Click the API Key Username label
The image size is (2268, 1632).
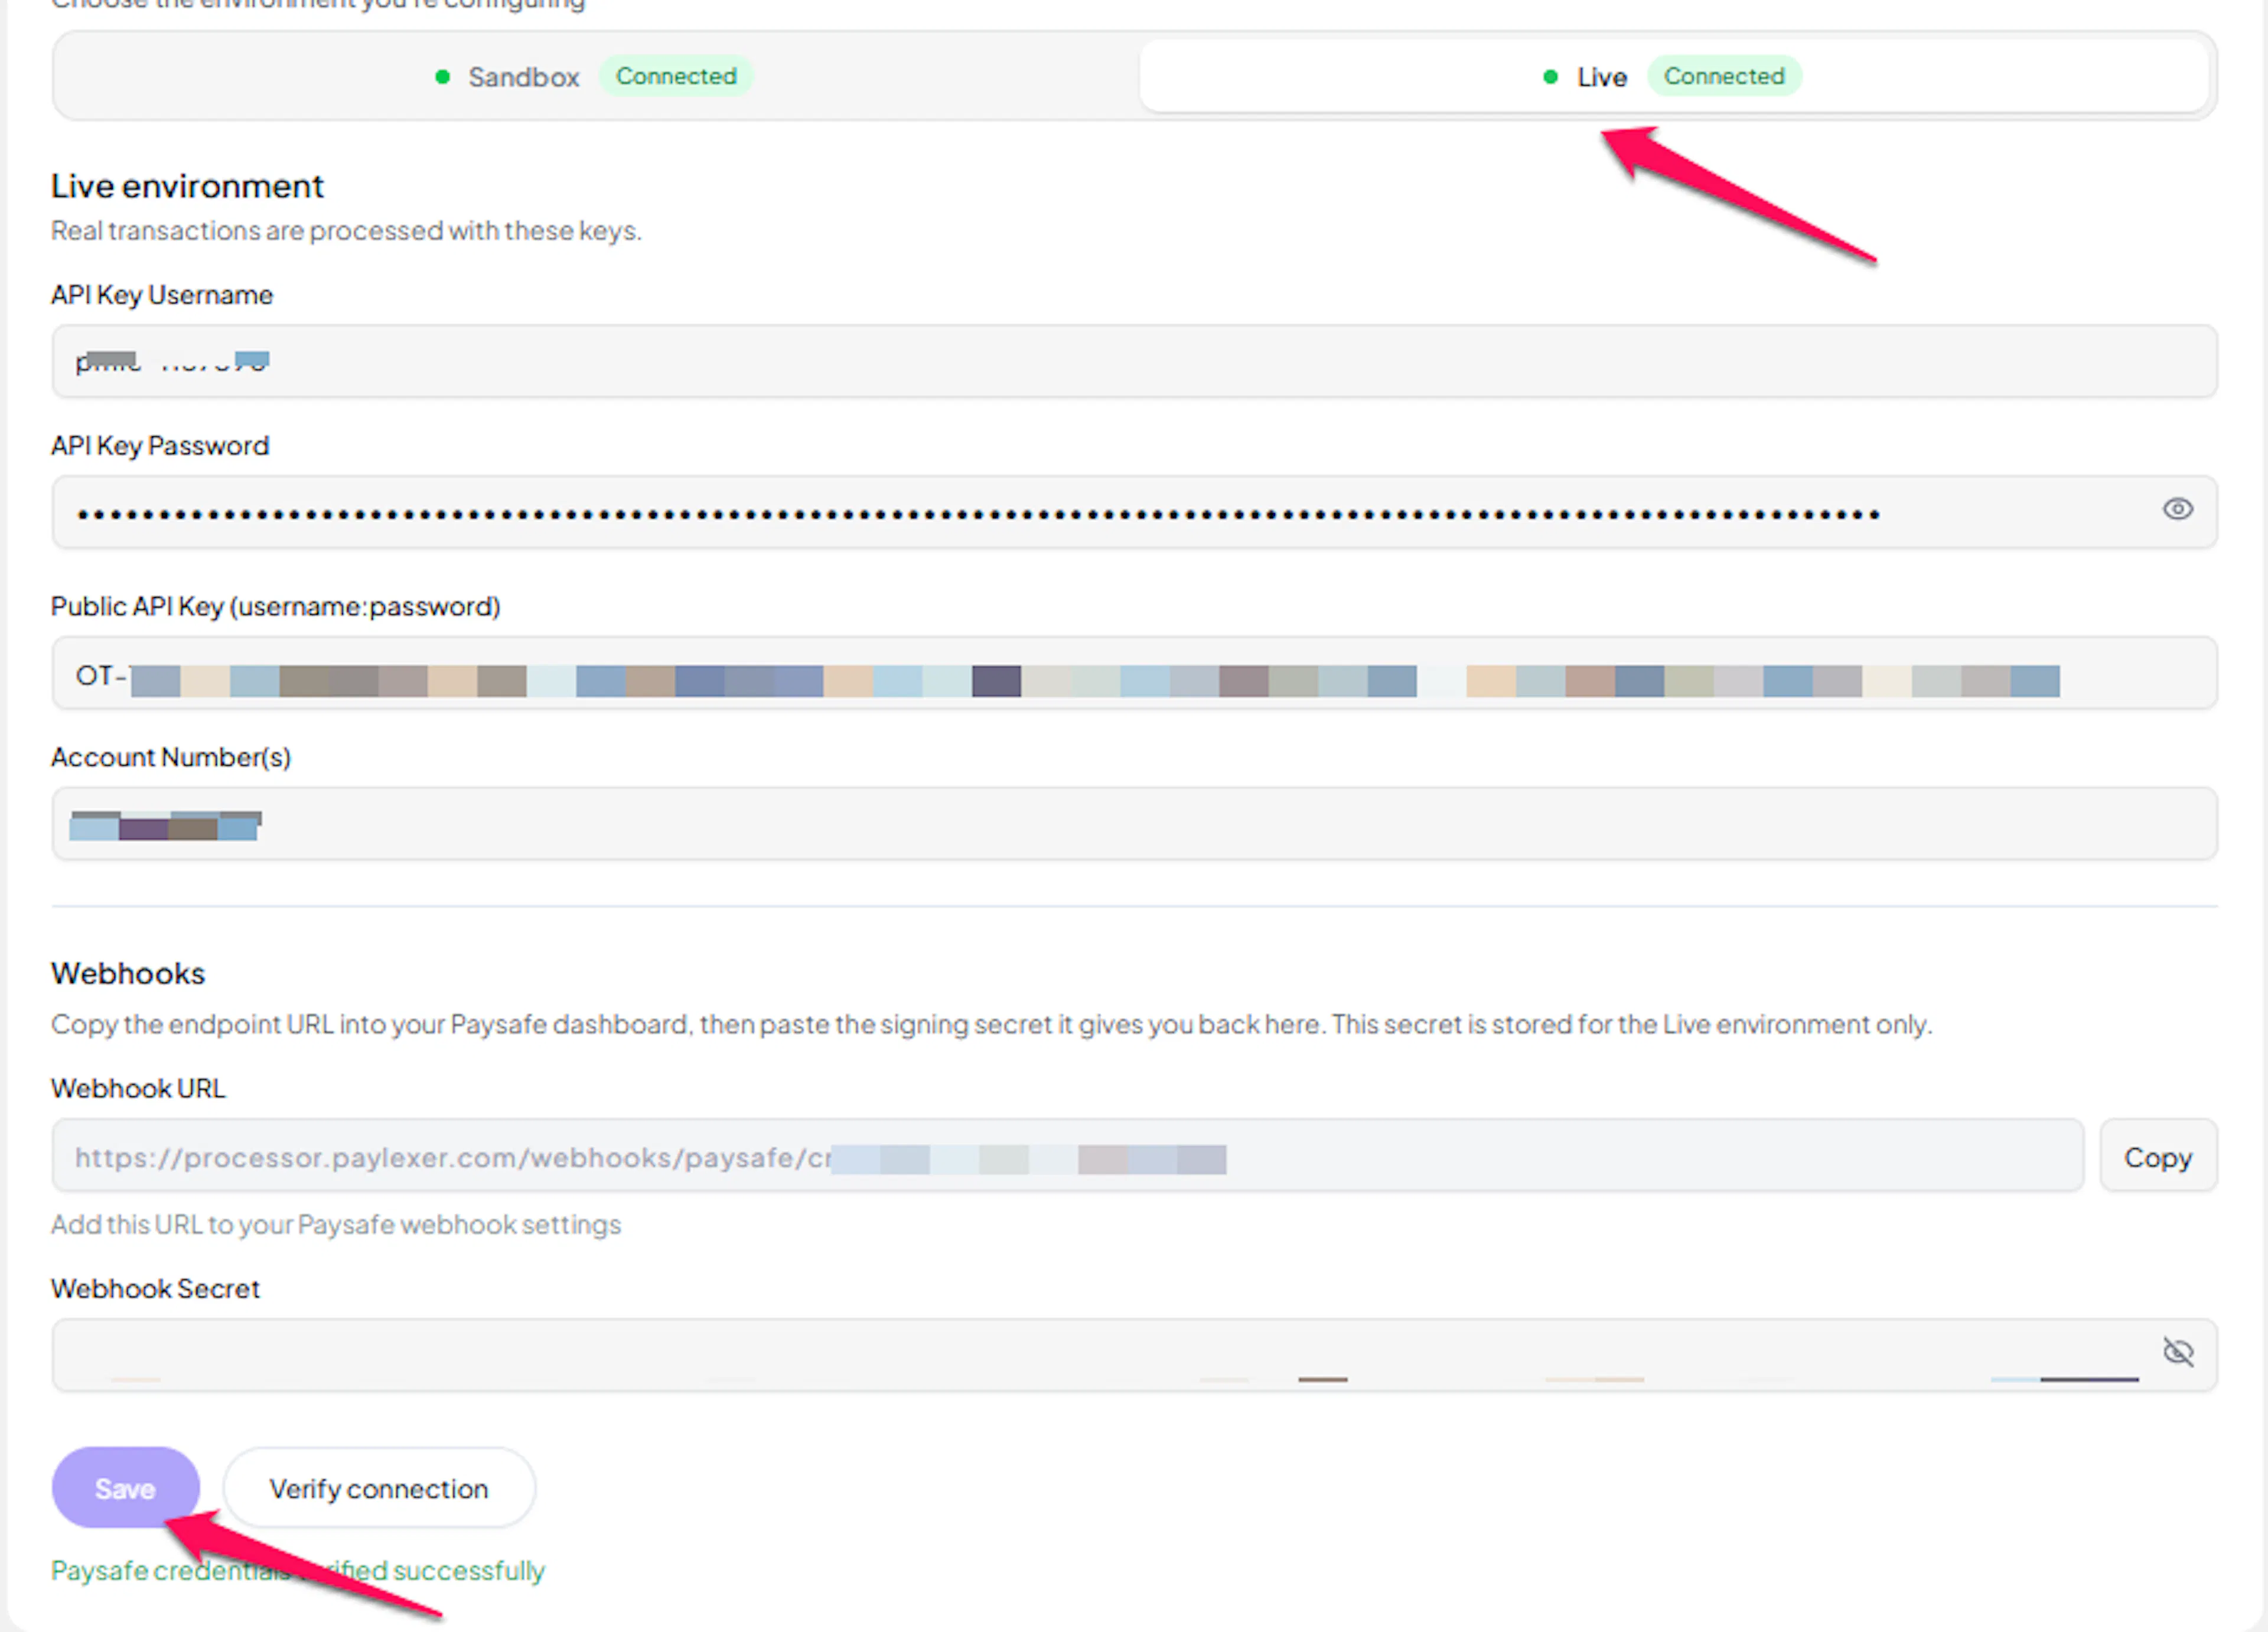click(162, 295)
